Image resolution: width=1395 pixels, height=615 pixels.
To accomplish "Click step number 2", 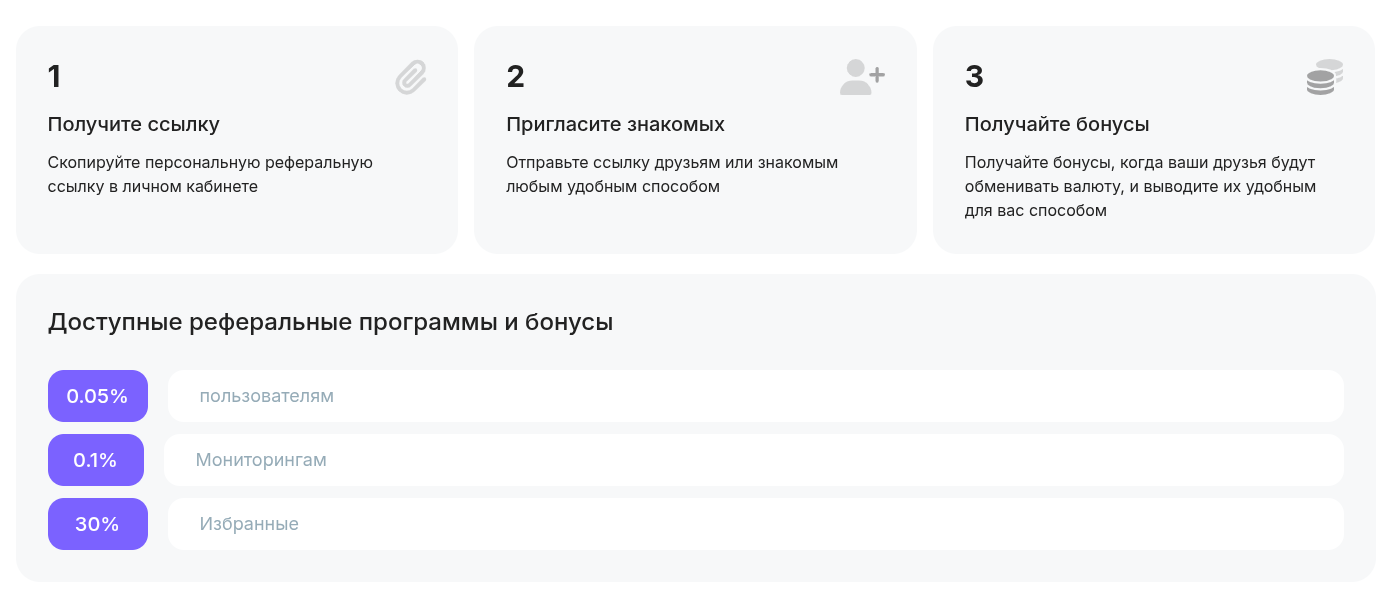I will coord(515,77).
